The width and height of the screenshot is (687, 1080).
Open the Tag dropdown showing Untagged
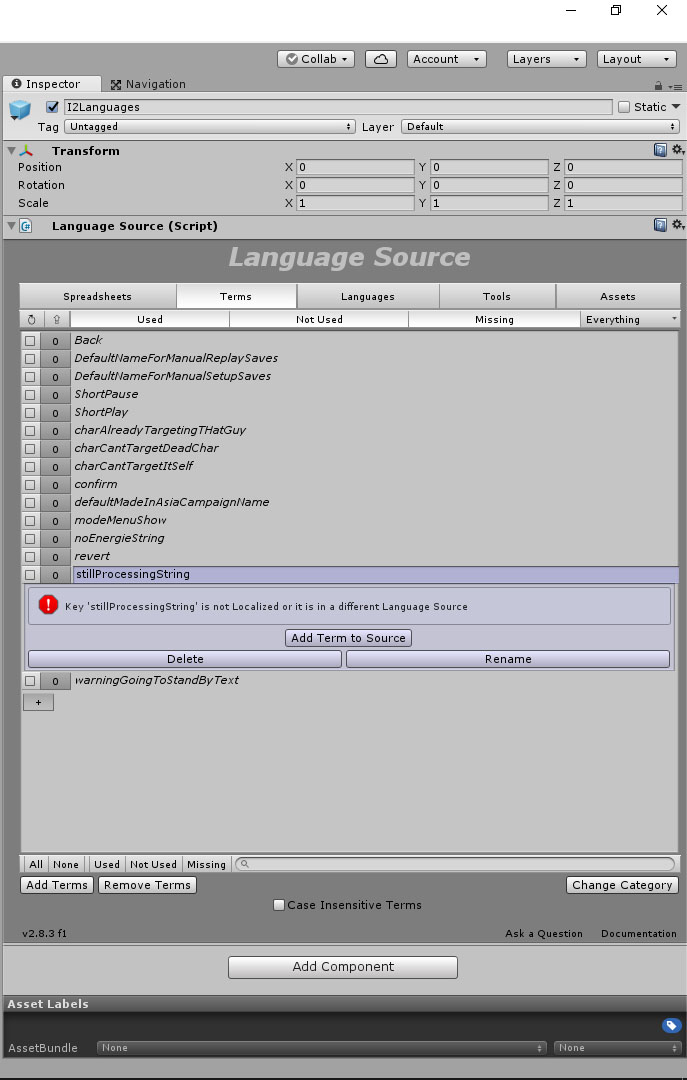(x=209, y=127)
